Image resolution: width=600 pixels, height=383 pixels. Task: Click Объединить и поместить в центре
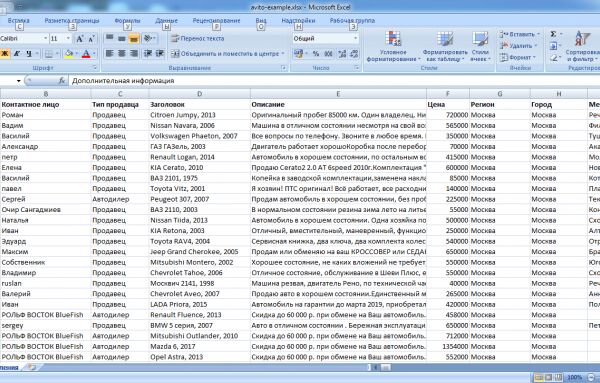(x=225, y=54)
